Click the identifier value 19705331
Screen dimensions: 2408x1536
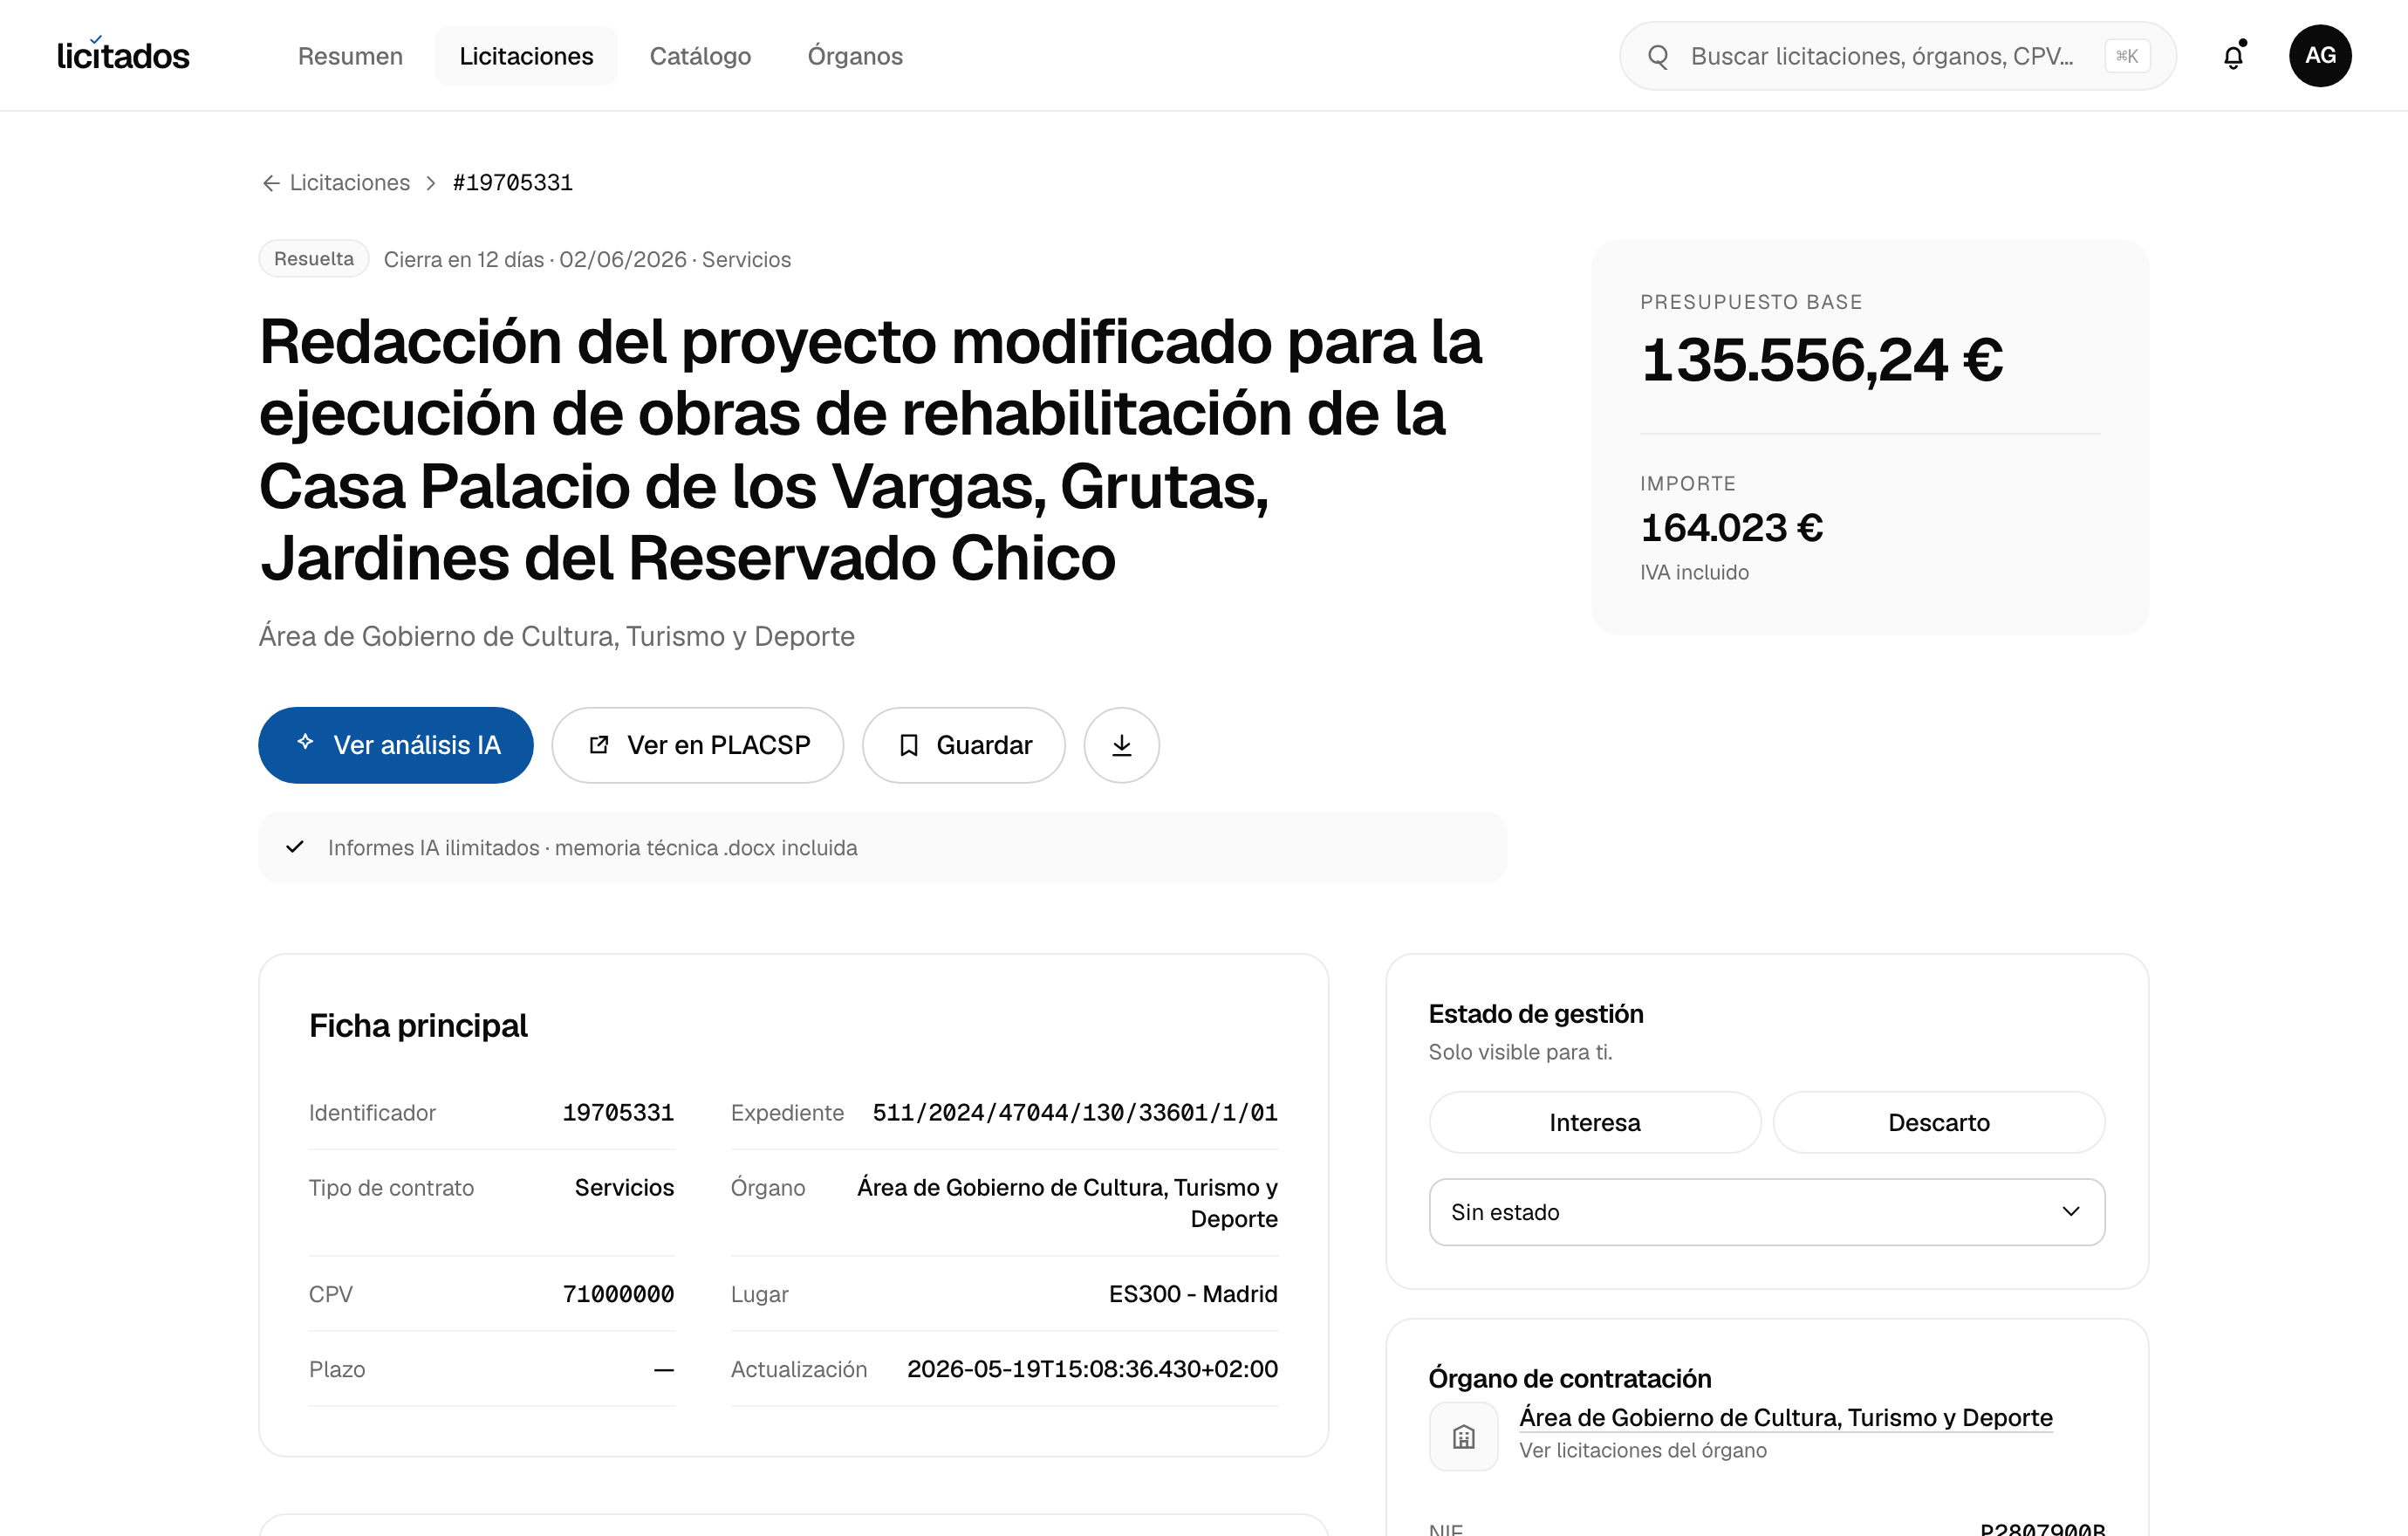(x=618, y=1113)
